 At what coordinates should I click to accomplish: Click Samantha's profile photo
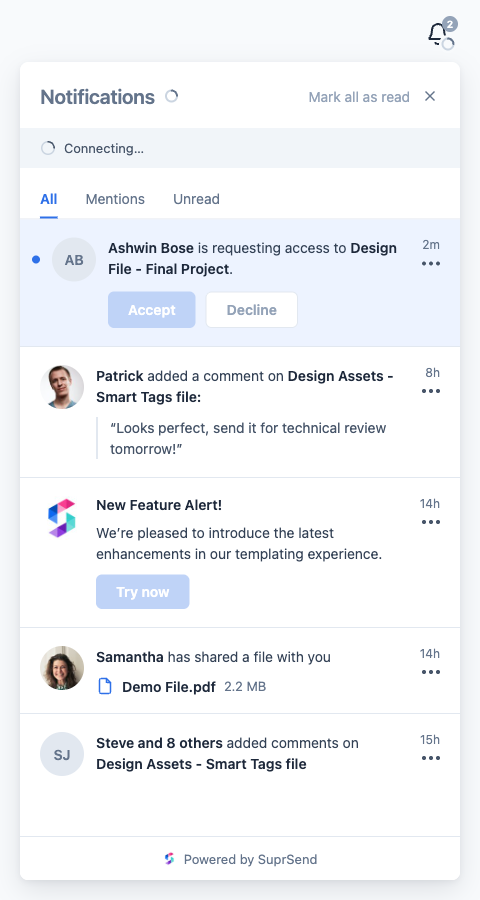pyautogui.click(x=62, y=668)
